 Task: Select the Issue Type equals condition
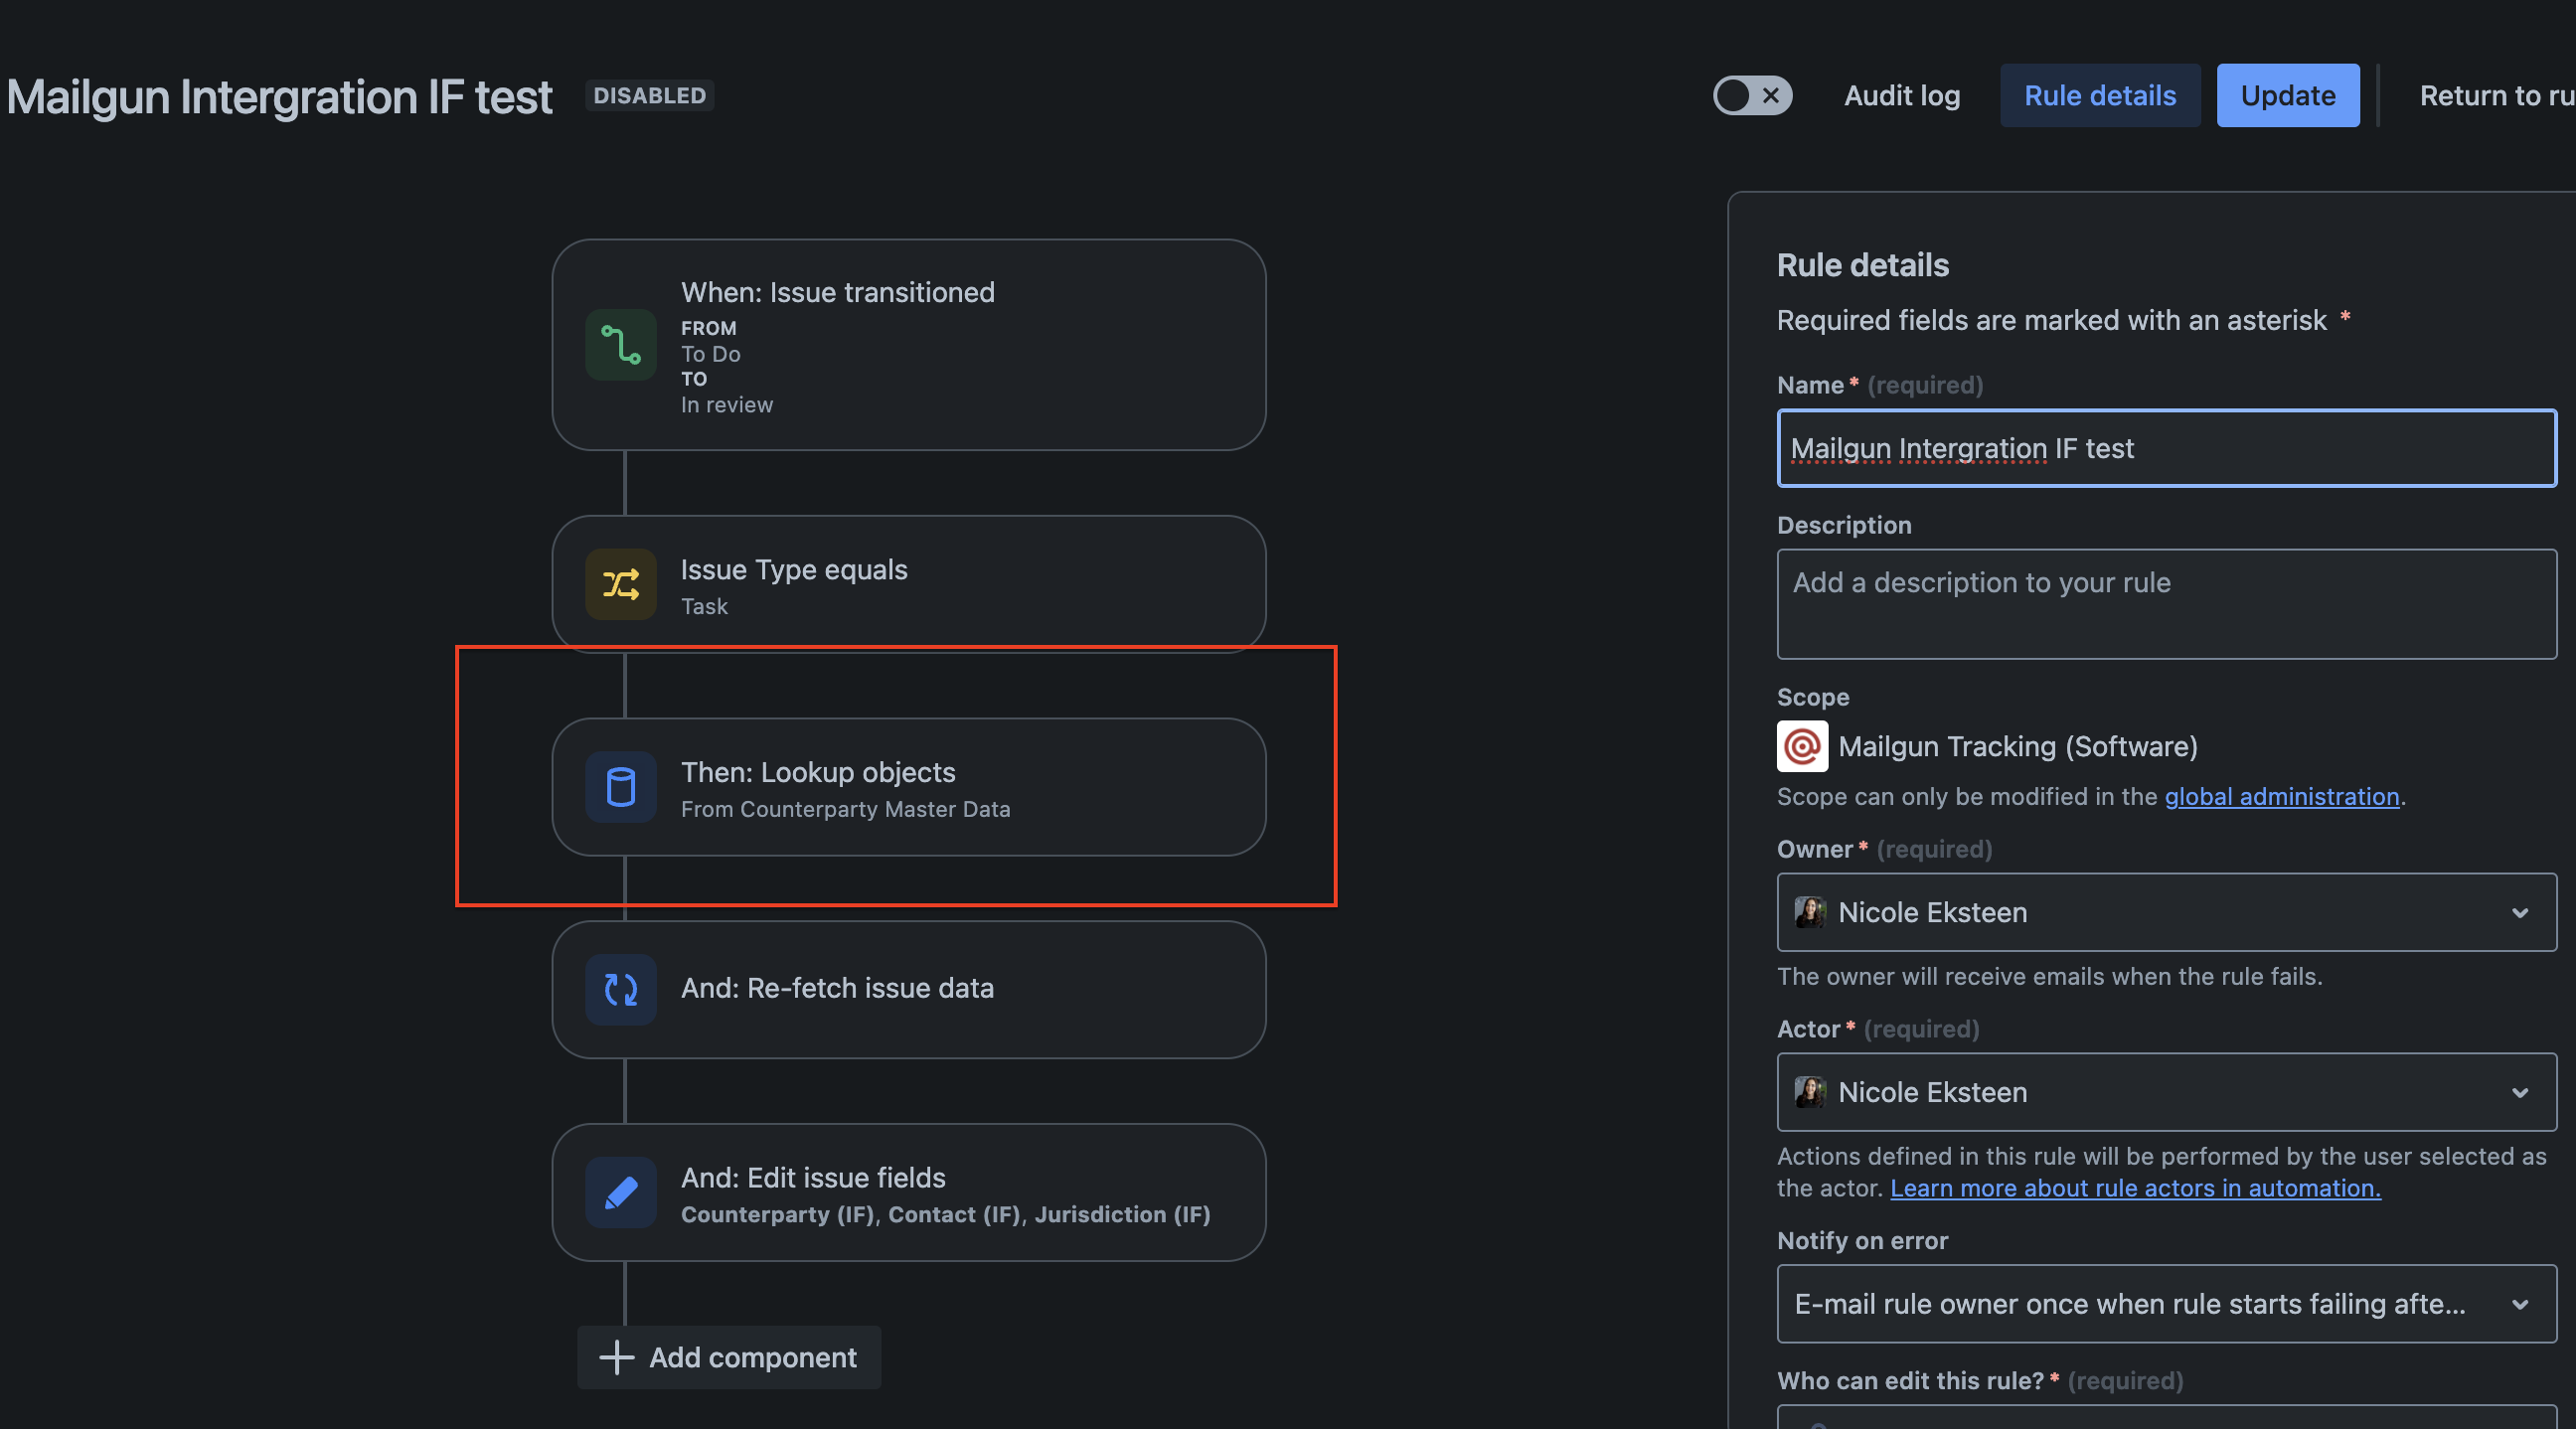(x=909, y=584)
